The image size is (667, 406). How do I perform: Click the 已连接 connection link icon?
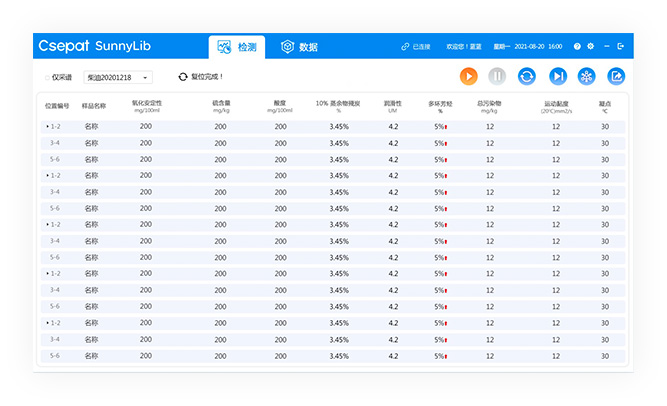click(405, 47)
